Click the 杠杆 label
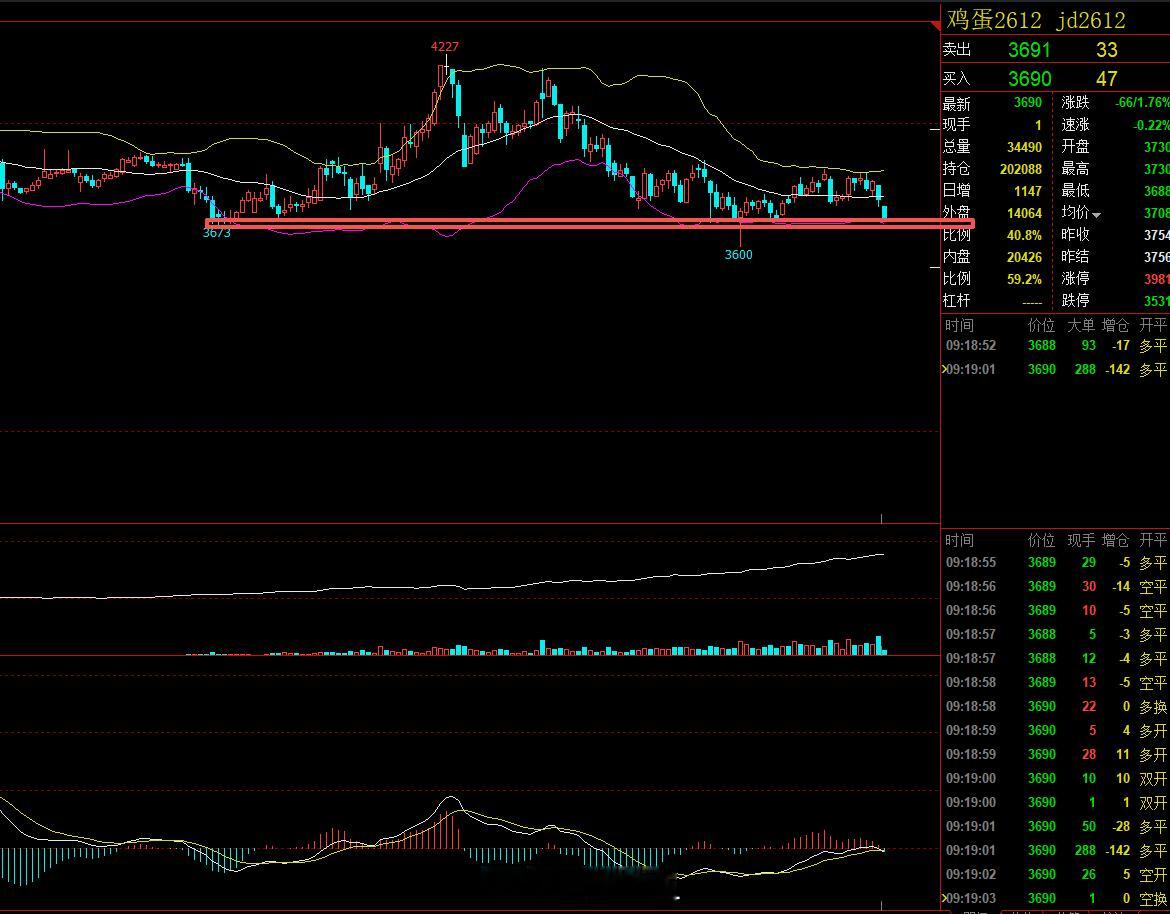 coord(957,300)
